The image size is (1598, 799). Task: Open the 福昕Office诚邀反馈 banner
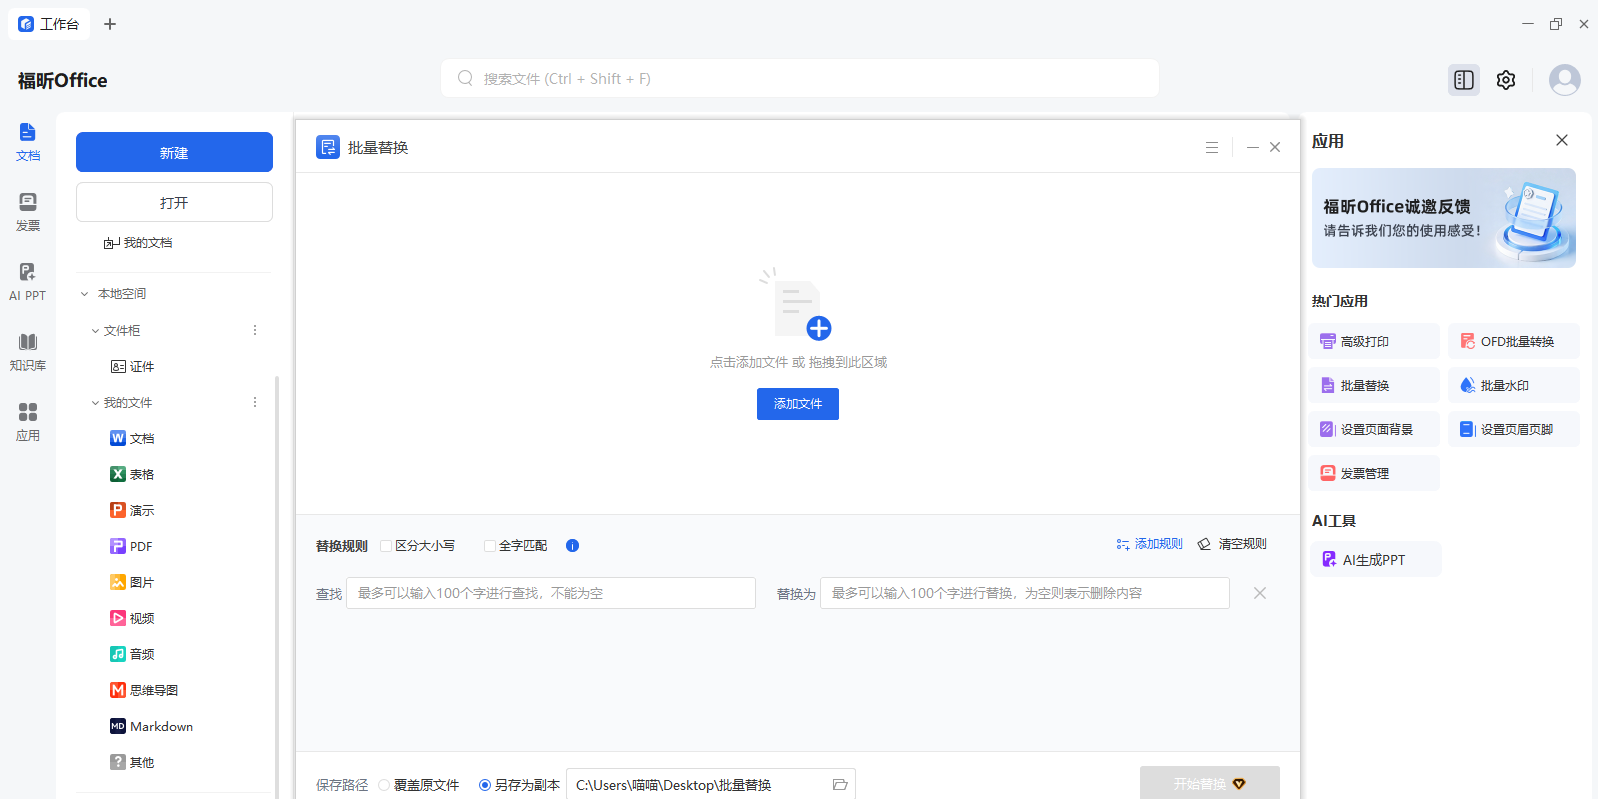[x=1444, y=218]
